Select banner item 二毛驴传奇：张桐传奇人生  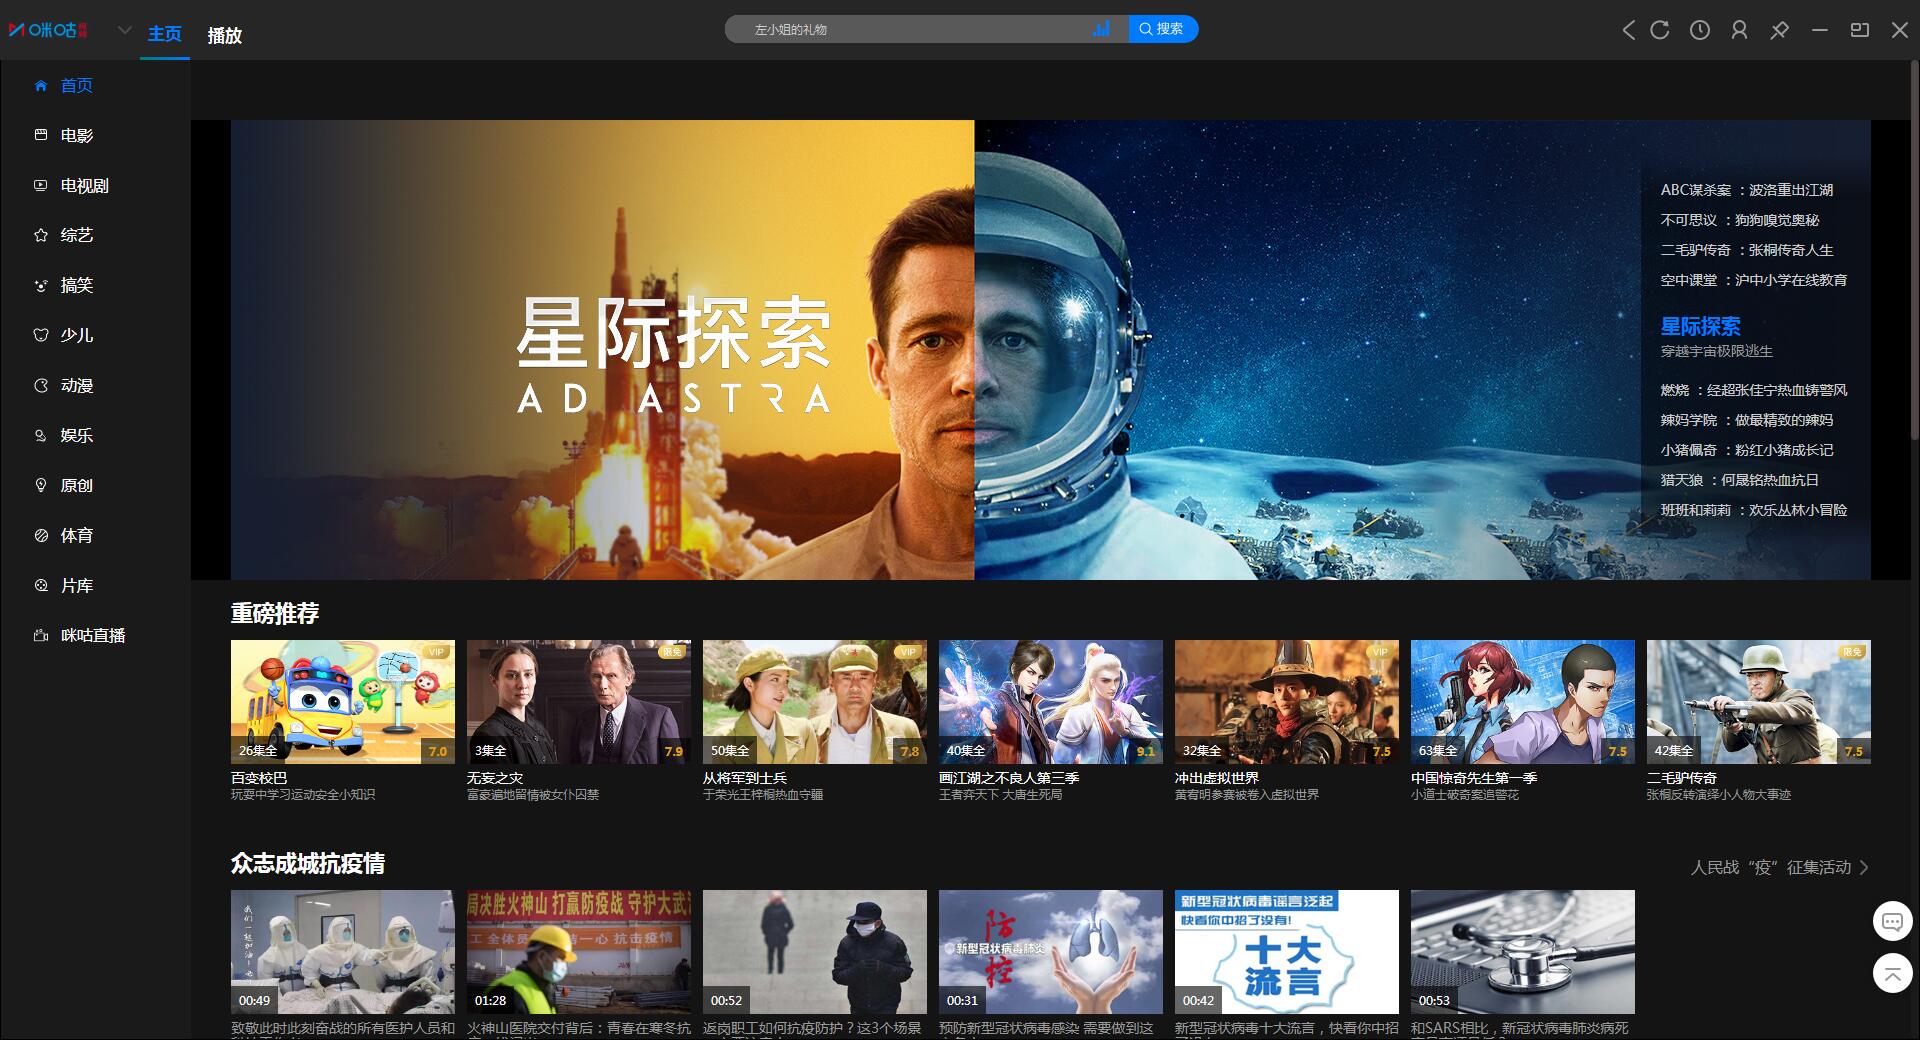1747,250
